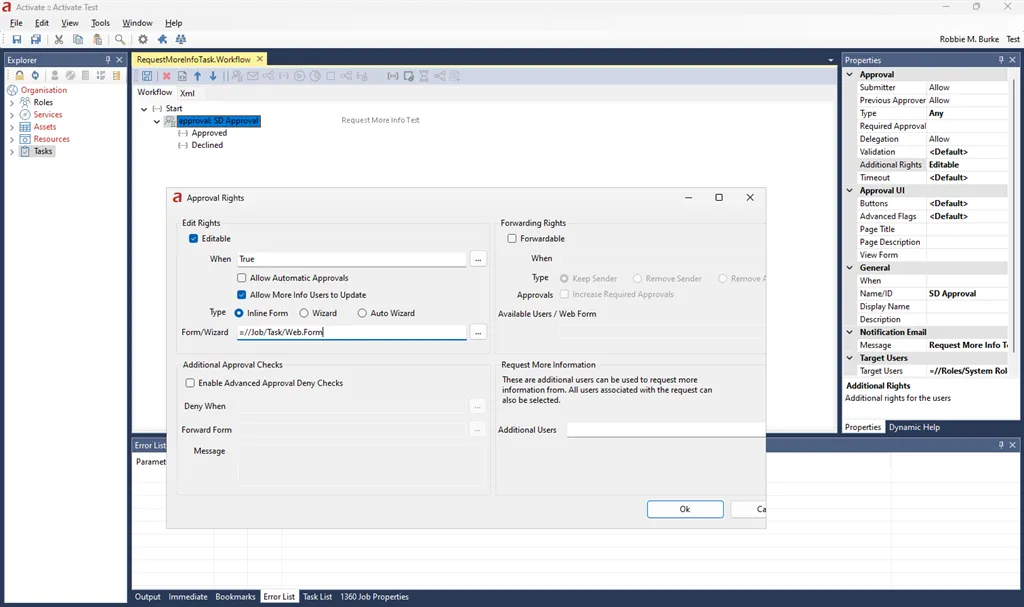
Task: Tick the Forwardable checkbox
Action: point(512,238)
